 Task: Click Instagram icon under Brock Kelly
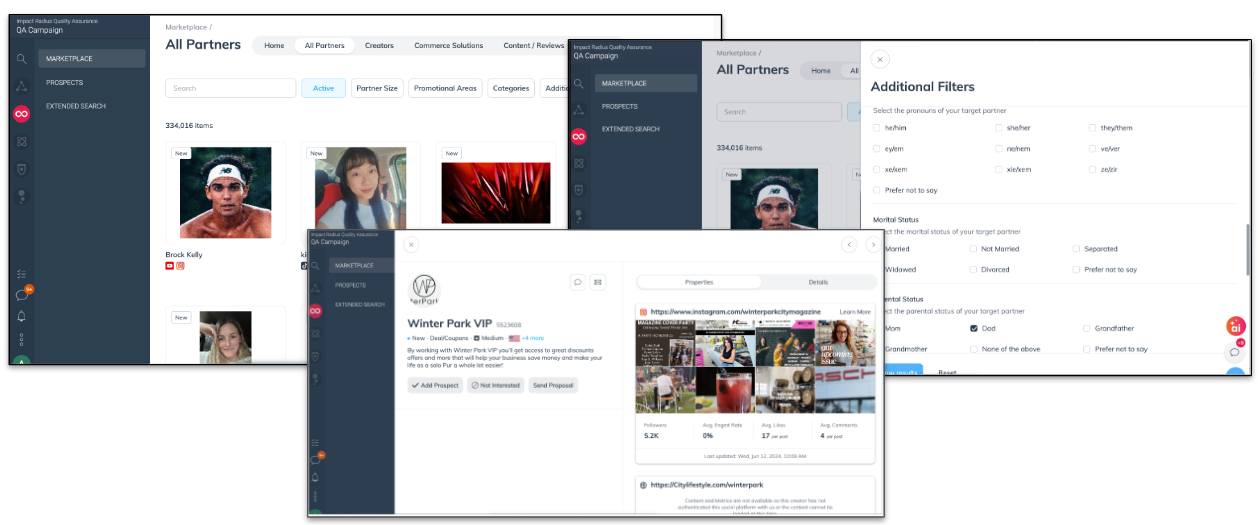(181, 266)
